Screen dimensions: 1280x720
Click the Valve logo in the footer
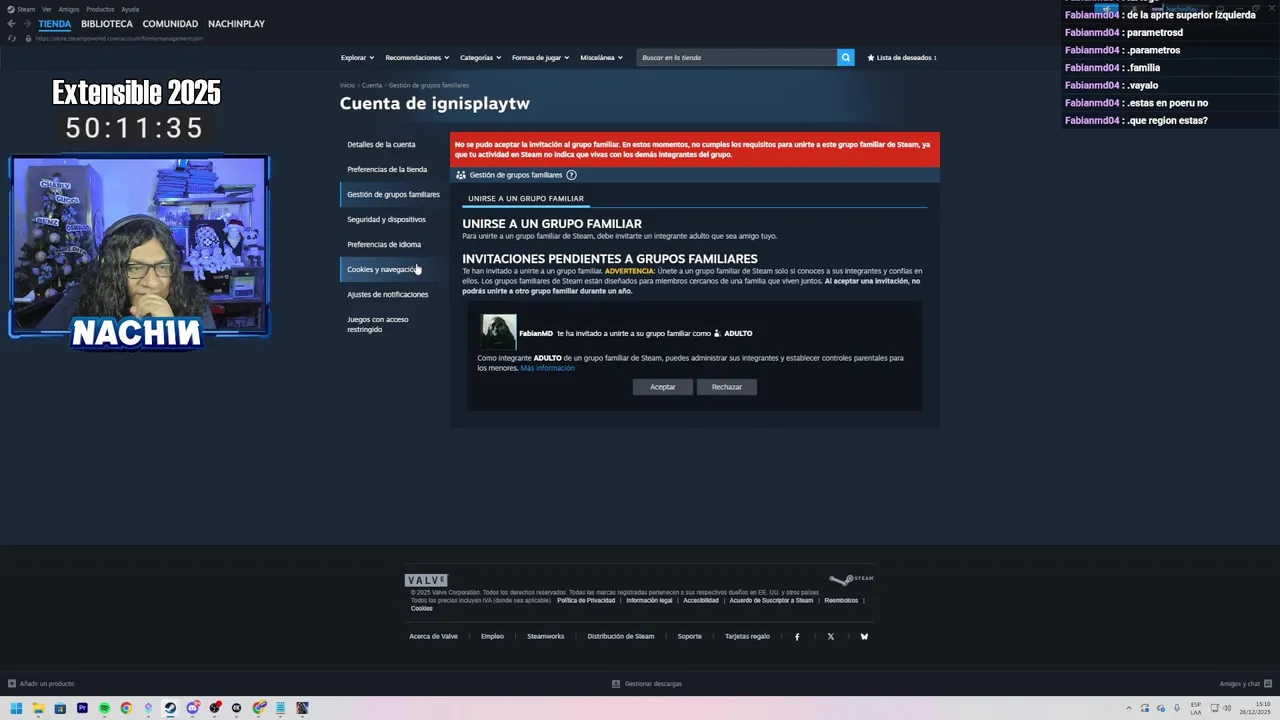coord(426,580)
